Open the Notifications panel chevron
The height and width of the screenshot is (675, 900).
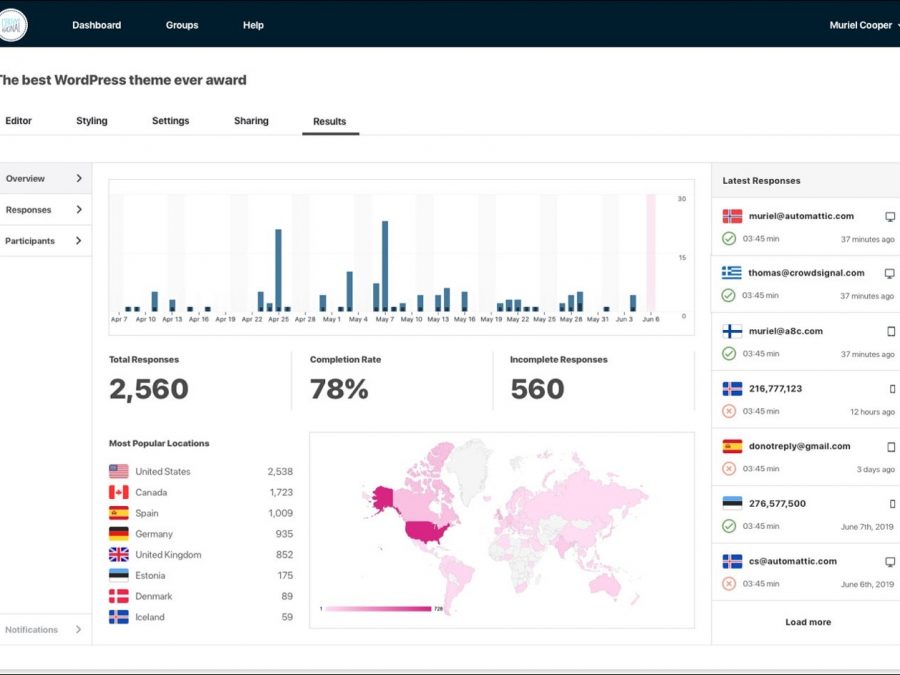pyautogui.click(x=79, y=630)
